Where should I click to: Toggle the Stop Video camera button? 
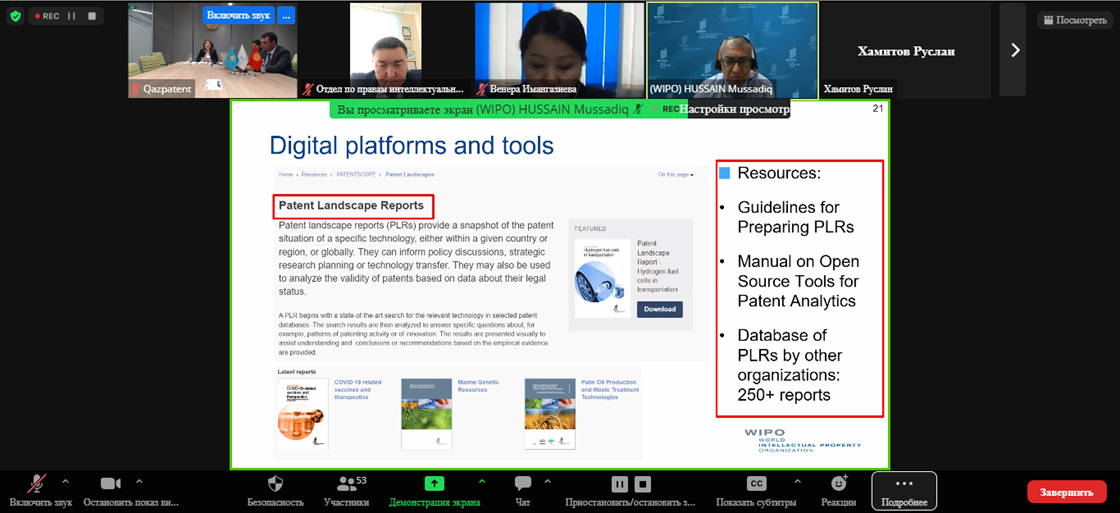click(110, 484)
